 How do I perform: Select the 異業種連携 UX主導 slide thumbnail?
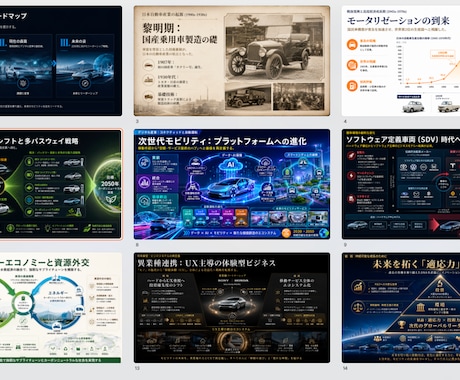click(232, 308)
